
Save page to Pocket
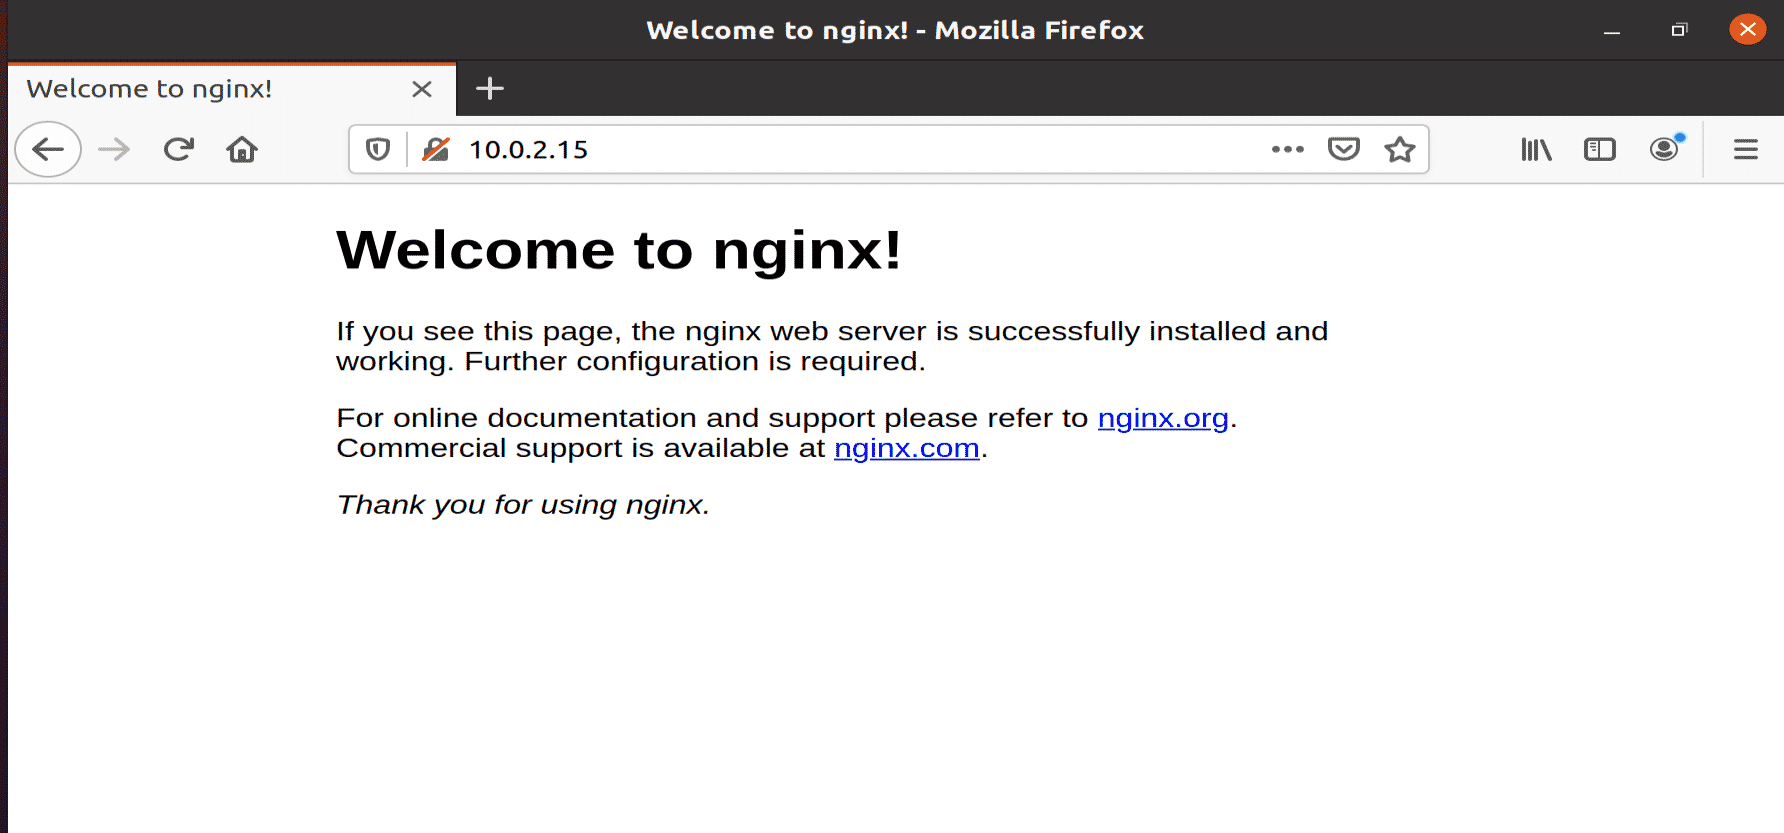pyautogui.click(x=1343, y=150)
